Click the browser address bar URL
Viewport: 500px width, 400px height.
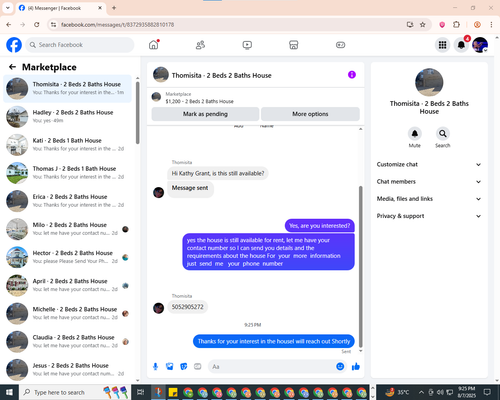[118, 25]
